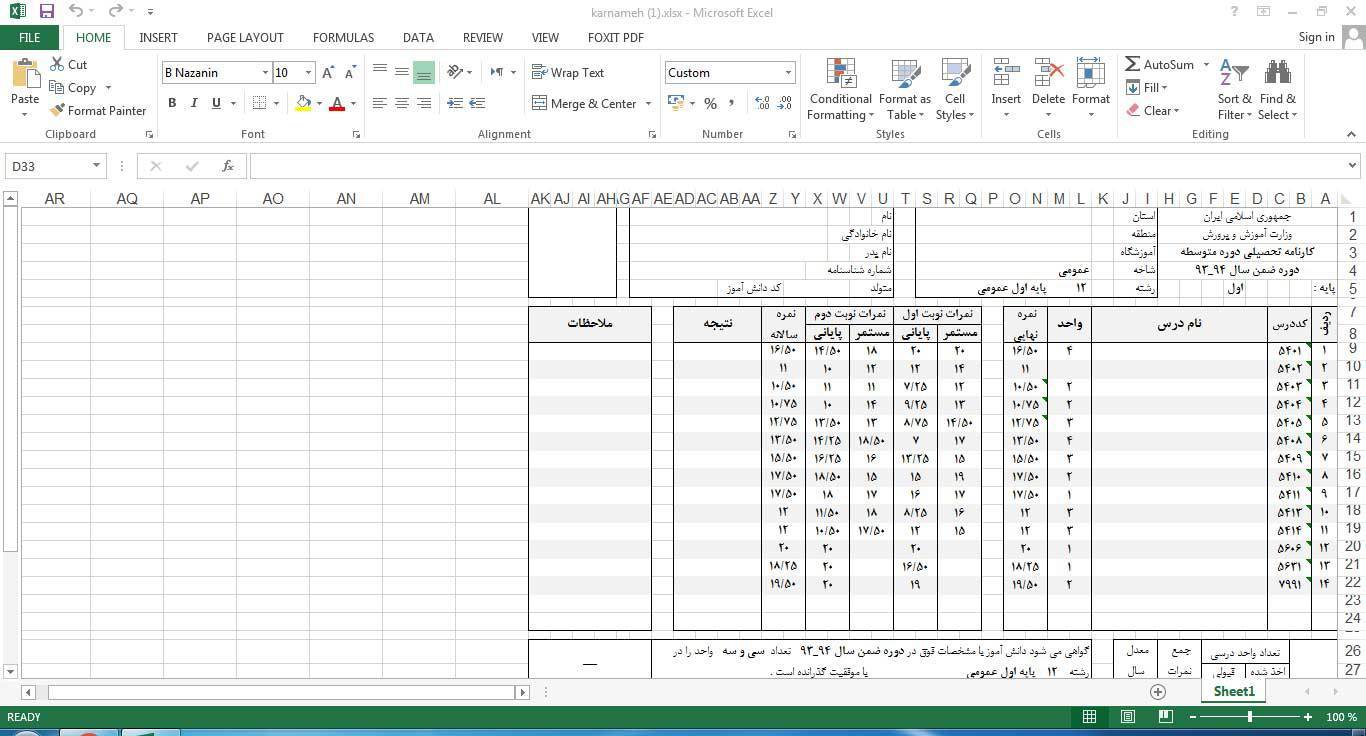
Task: Increase decimal places icon
Action: (x=762, y=103)
